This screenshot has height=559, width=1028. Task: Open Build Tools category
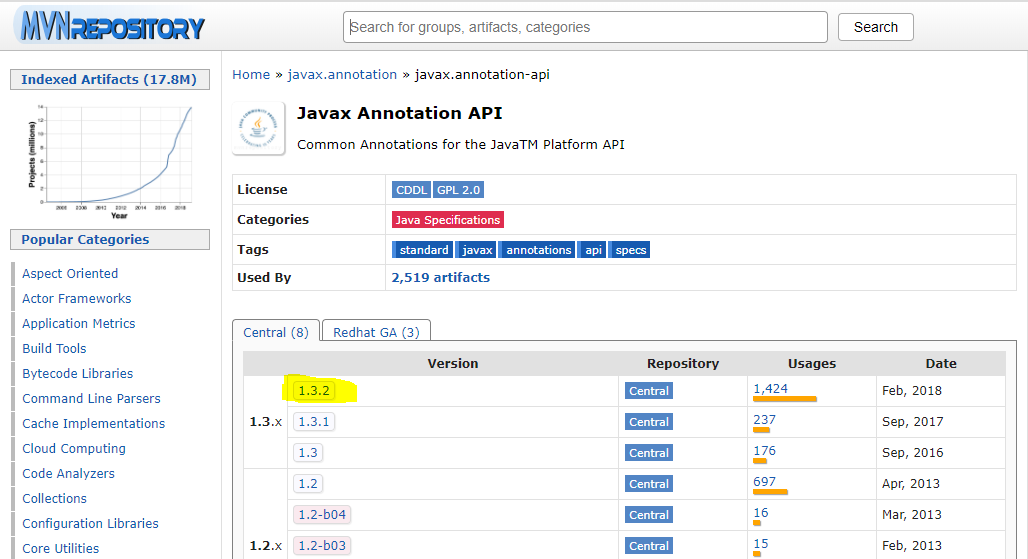coord(54,348)
